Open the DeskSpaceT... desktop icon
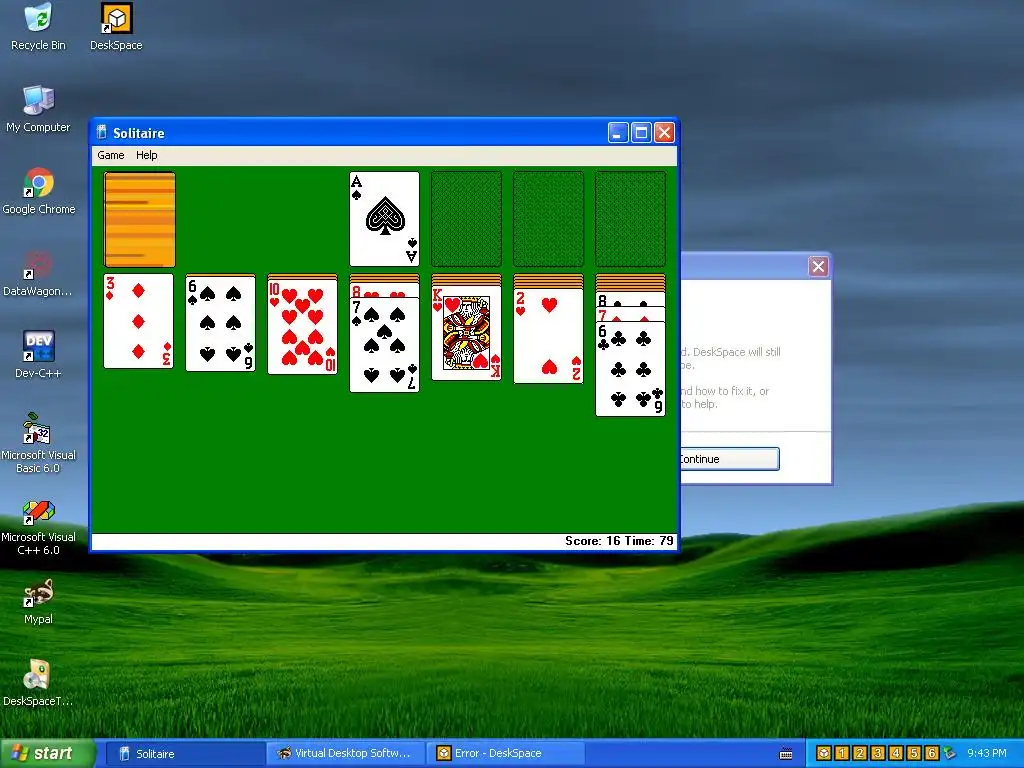Image resolution: width=1024 pixels, height=768 pixels. [x=38, y=684]
